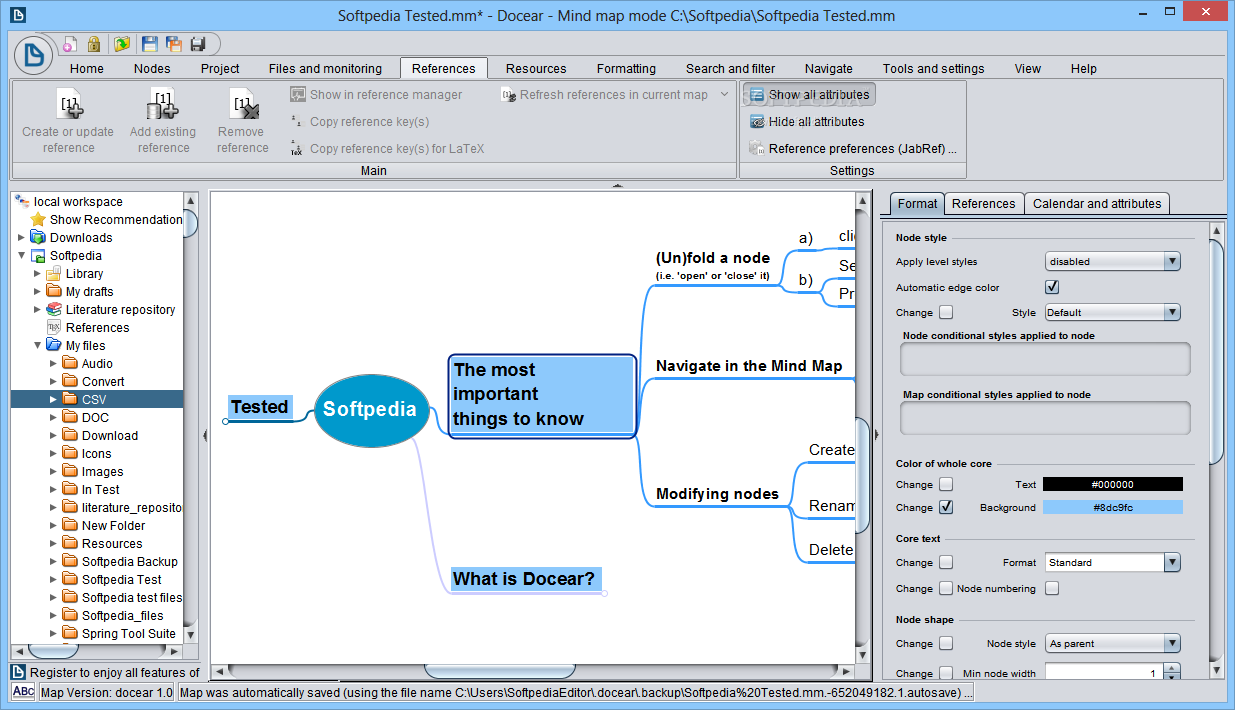Click the new map icon in quick toolbar
This screenshot has height=710, width=1235.
pos(70,44)
